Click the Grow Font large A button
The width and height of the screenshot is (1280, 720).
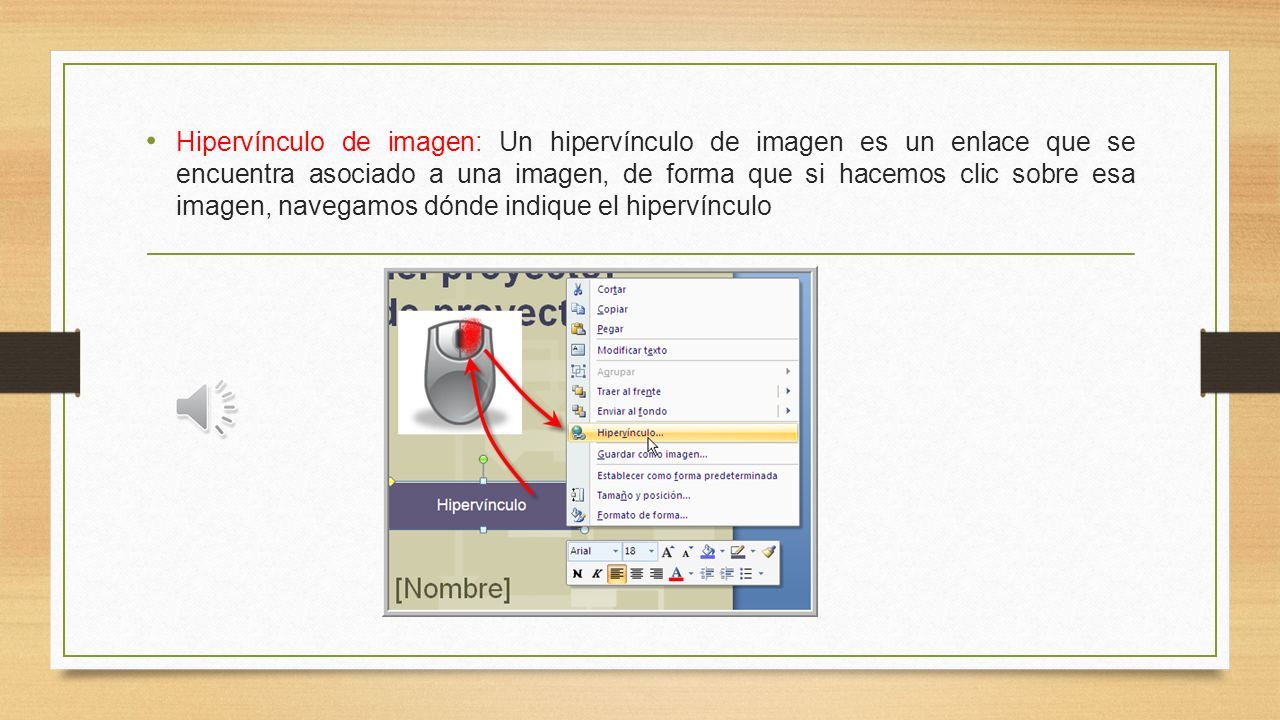coord(668,551)
